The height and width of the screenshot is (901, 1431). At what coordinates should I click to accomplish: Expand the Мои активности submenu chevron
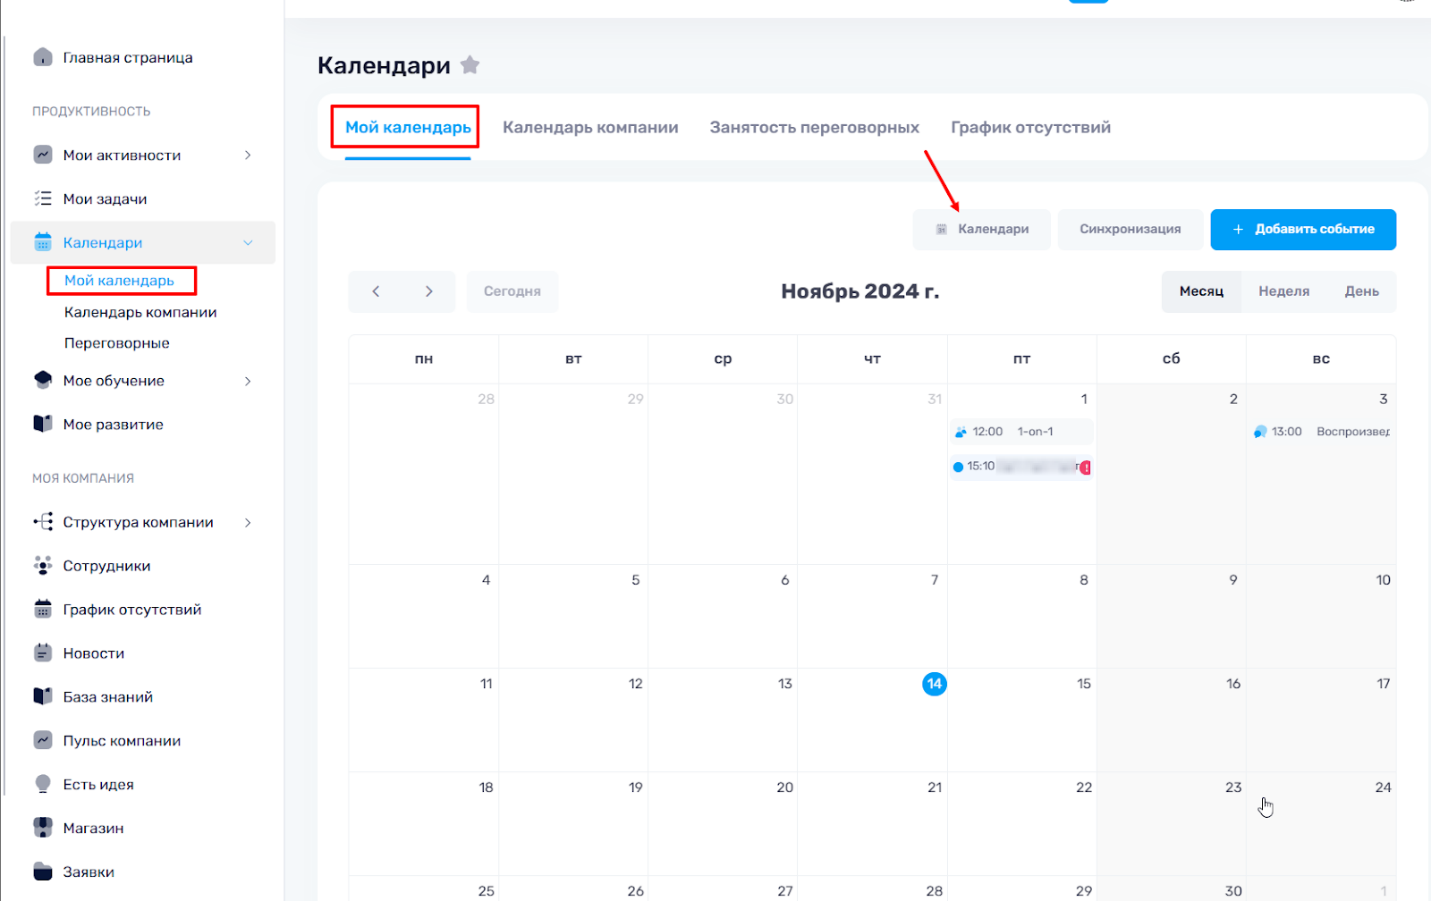(x=248, y=155)
